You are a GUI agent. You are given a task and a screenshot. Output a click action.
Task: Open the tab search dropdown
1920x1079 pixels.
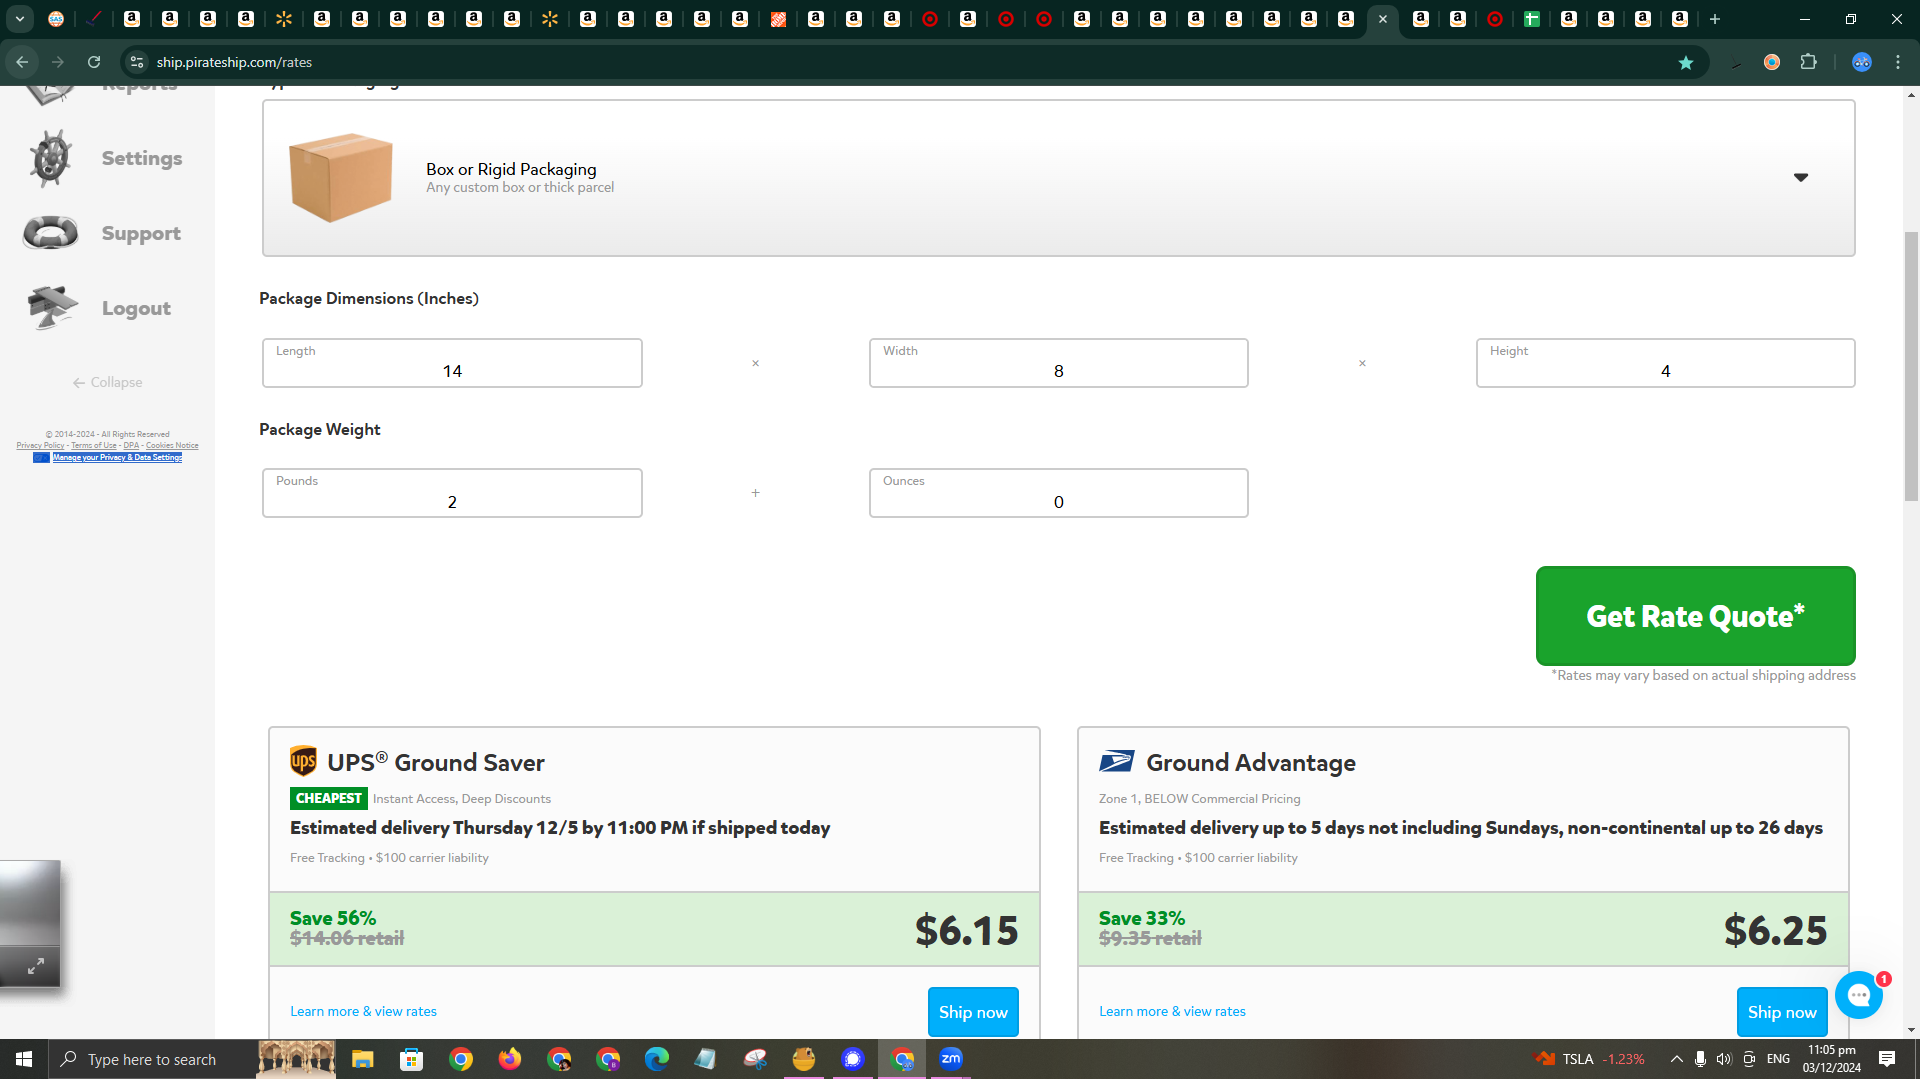pos(19,19)
